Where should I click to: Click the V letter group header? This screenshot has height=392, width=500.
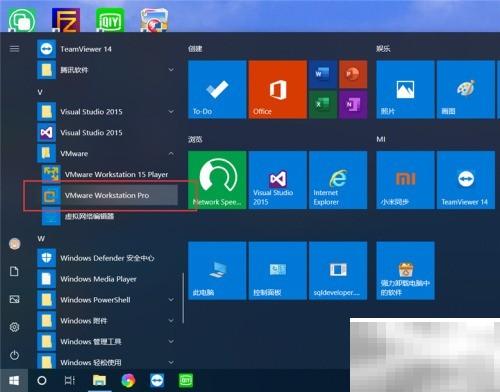point(40,92)
